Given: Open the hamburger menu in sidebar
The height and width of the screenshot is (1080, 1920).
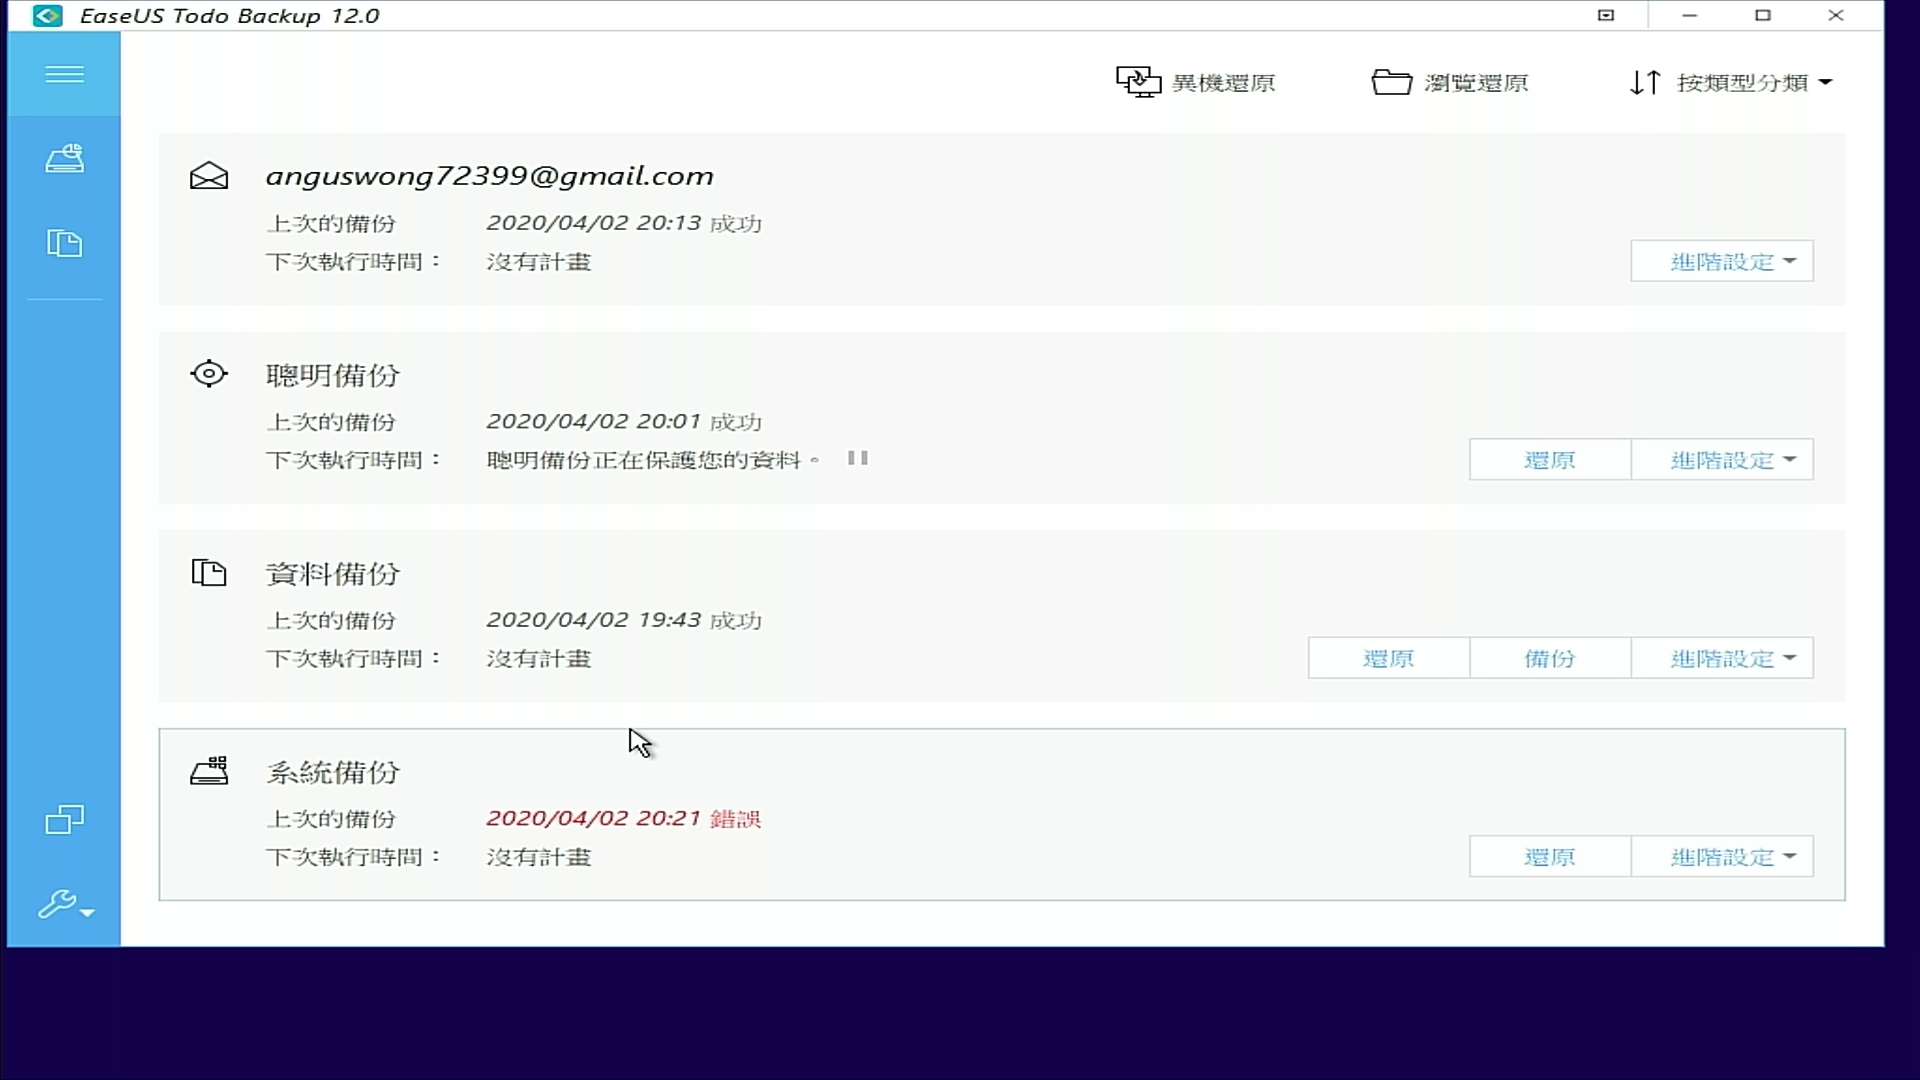Looking at the screenshot, I should coord(64,75).
